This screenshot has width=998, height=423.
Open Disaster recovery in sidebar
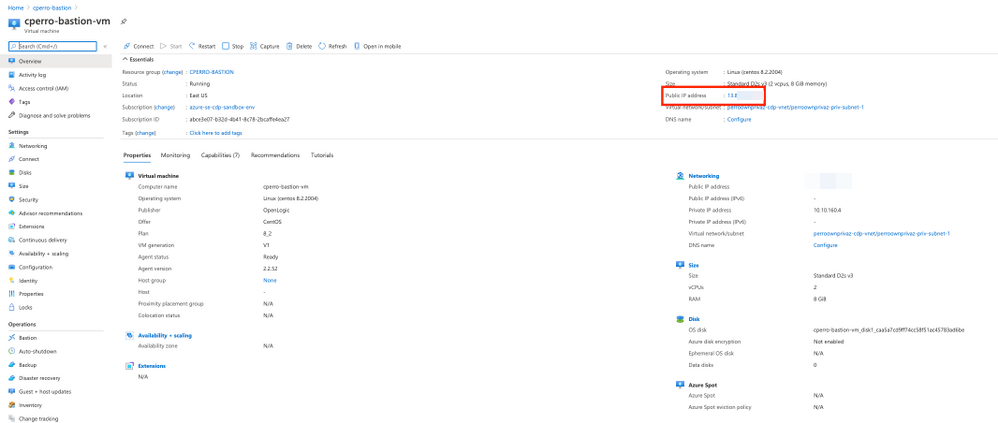[39, 378]
